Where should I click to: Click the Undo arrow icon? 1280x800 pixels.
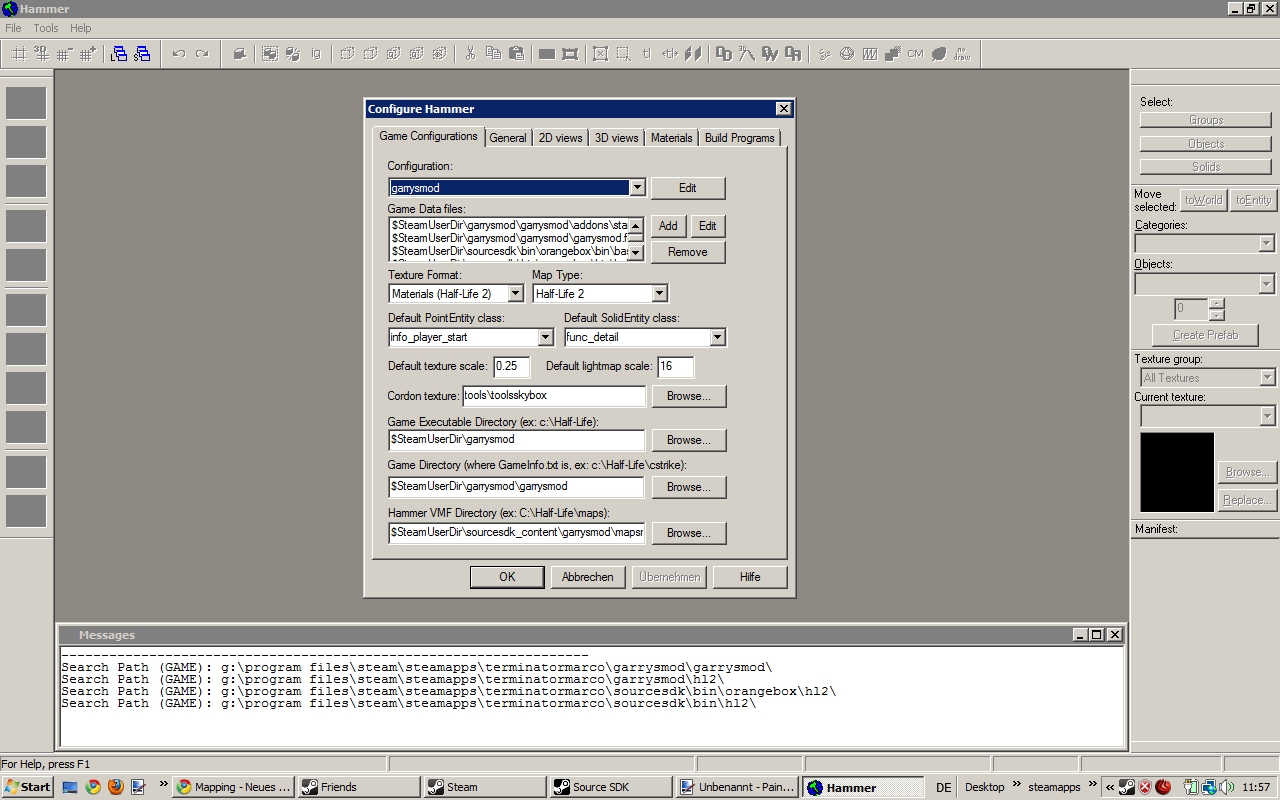[x=179, y=54]
